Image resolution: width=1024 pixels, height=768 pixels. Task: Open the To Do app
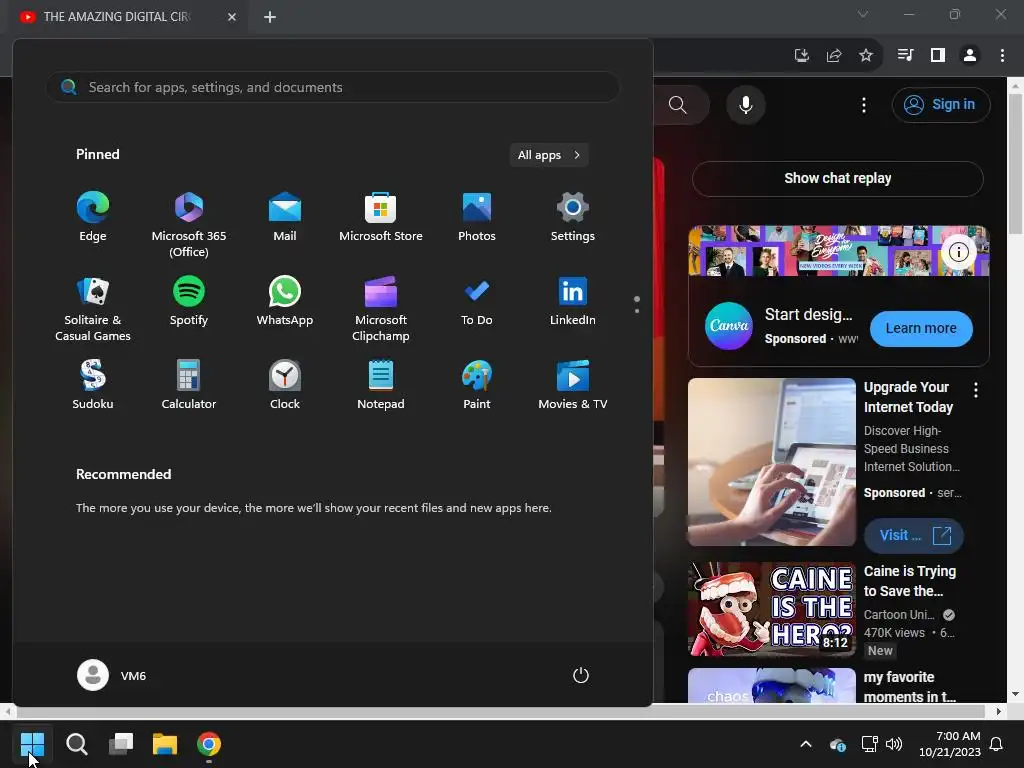477,301
